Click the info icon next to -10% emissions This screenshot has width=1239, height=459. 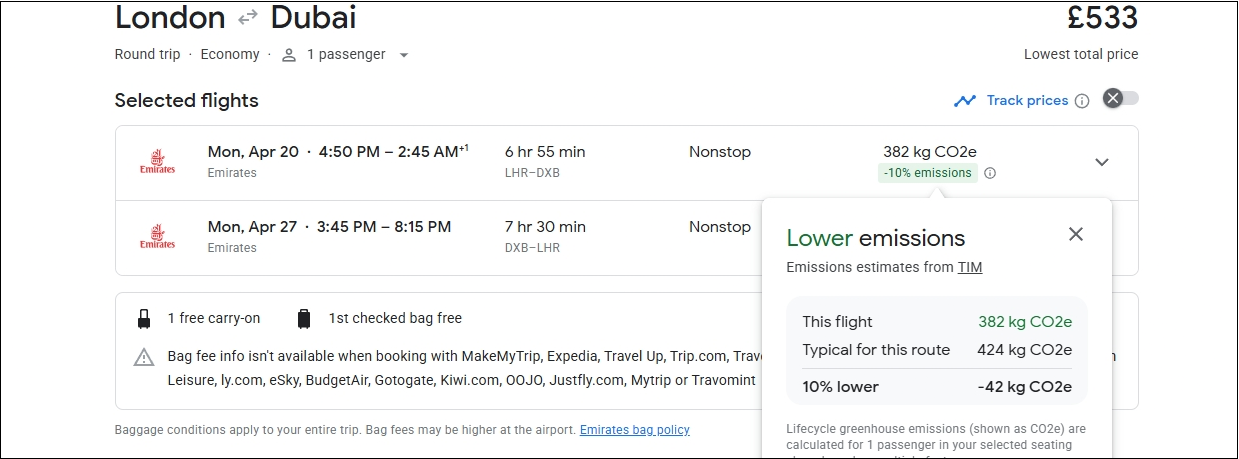click(x=990, y=173)
